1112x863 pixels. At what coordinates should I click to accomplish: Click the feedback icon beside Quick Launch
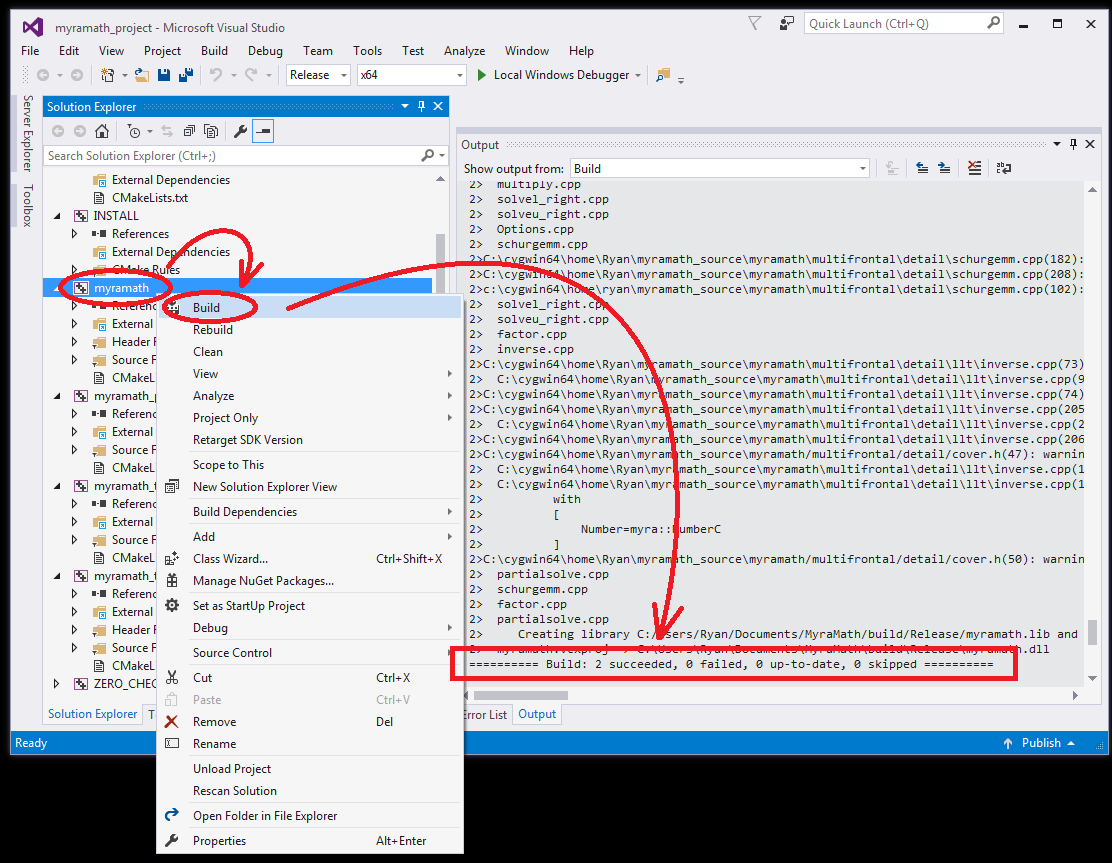coord(786,23)
